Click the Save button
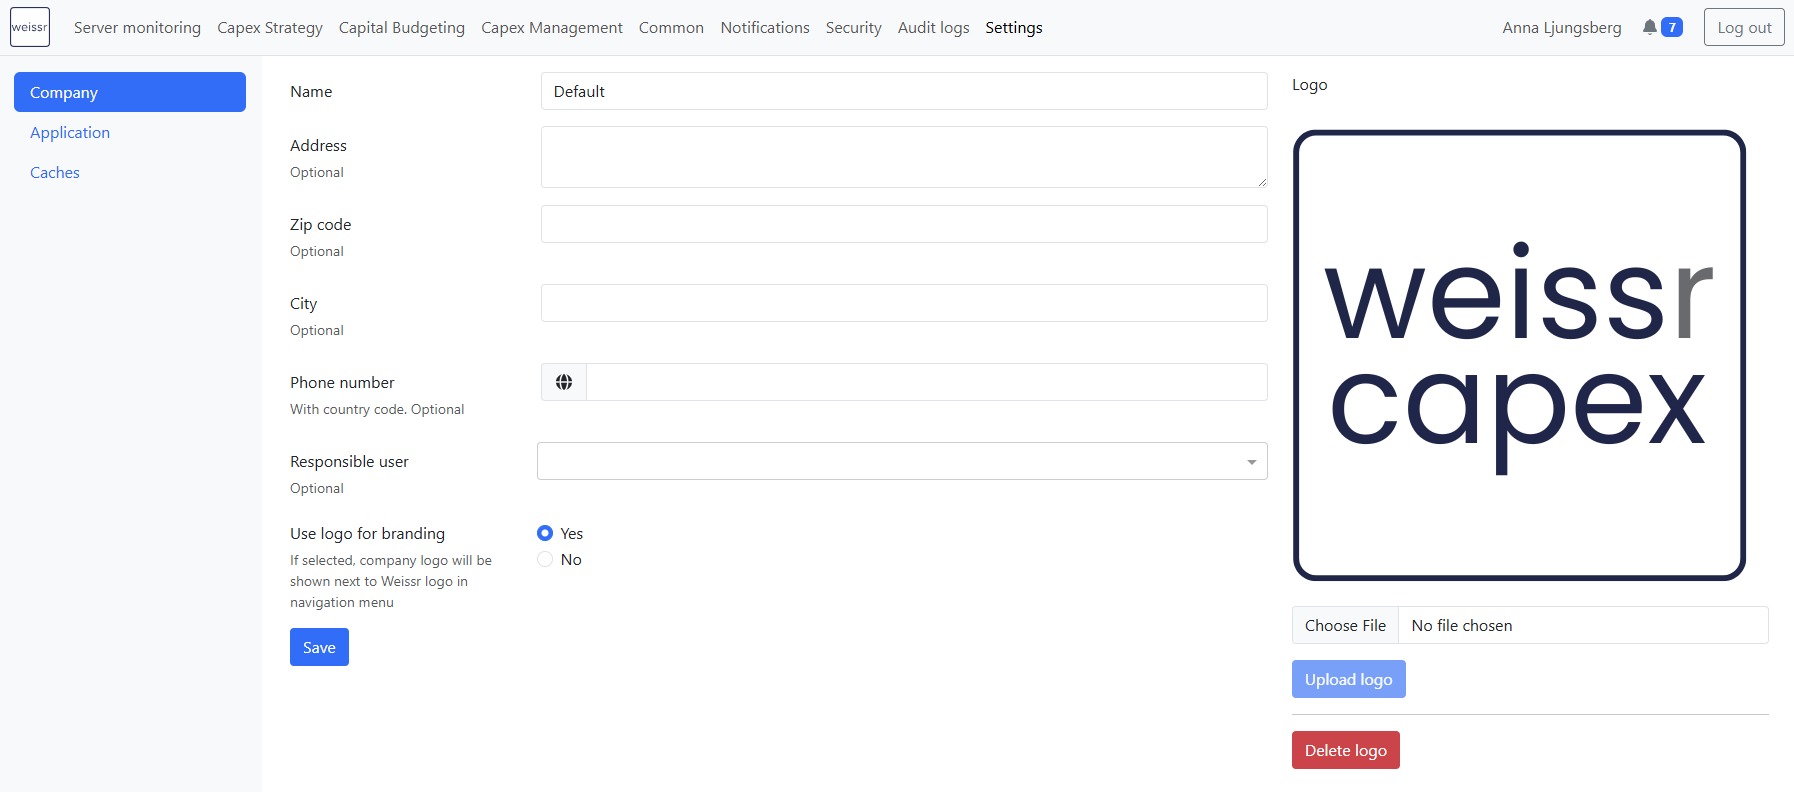1794x792 pixels. (319, 647)
